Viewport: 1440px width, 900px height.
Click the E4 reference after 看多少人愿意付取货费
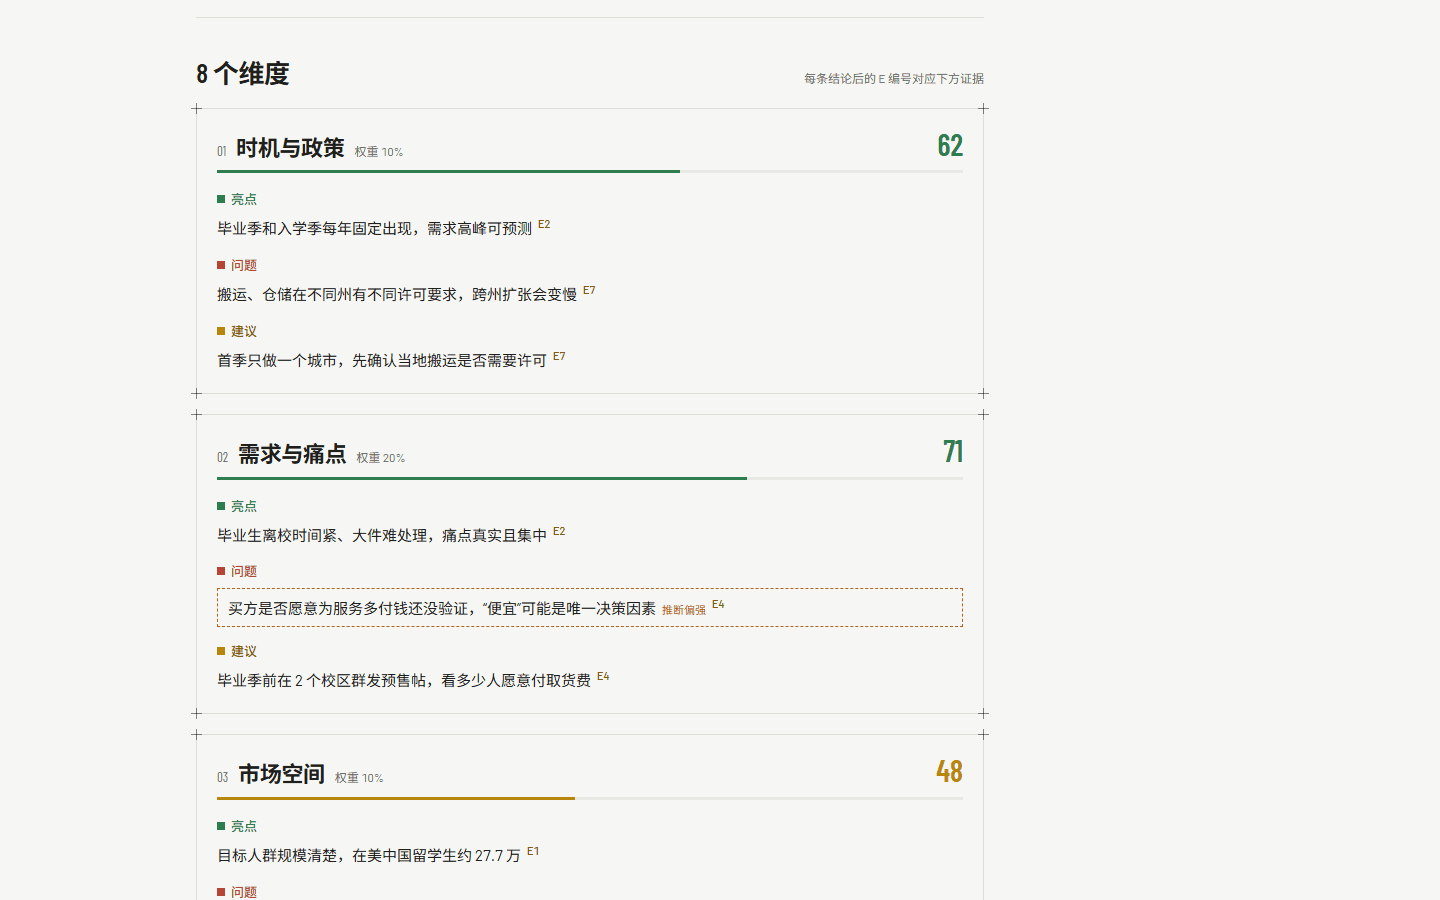(x=603, y=676)
